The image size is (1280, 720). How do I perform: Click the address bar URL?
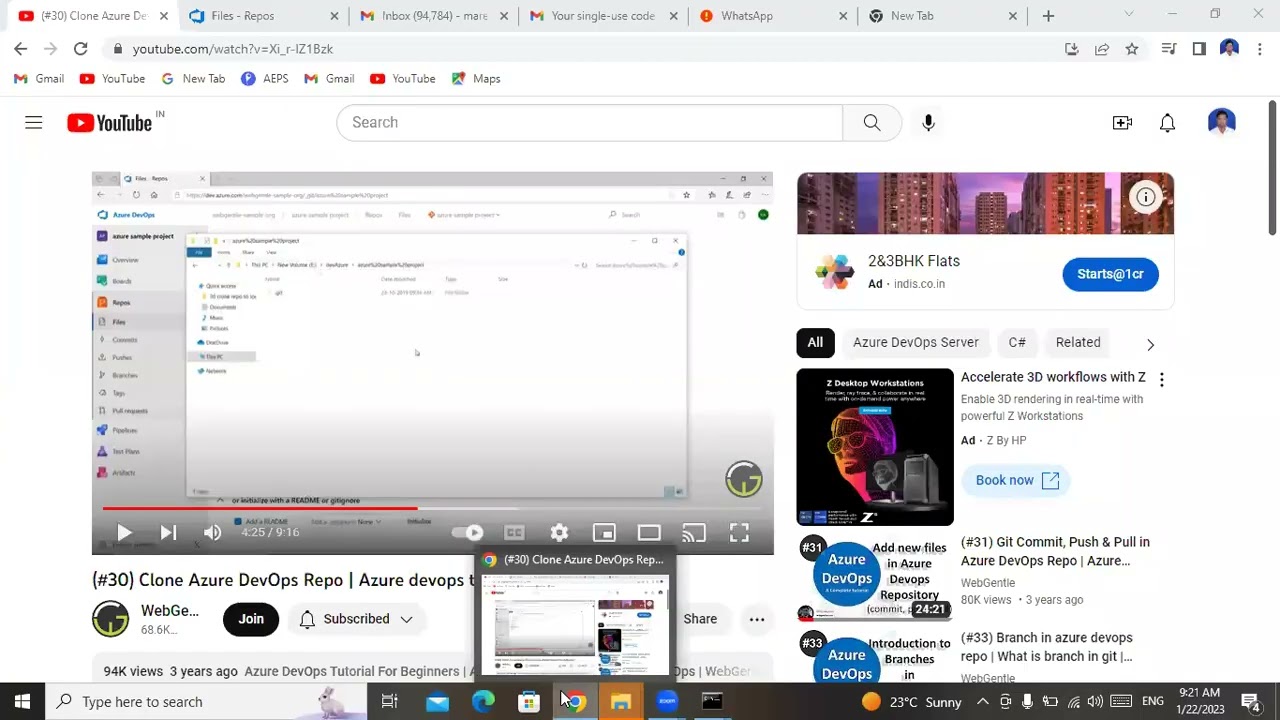[233, 49]
